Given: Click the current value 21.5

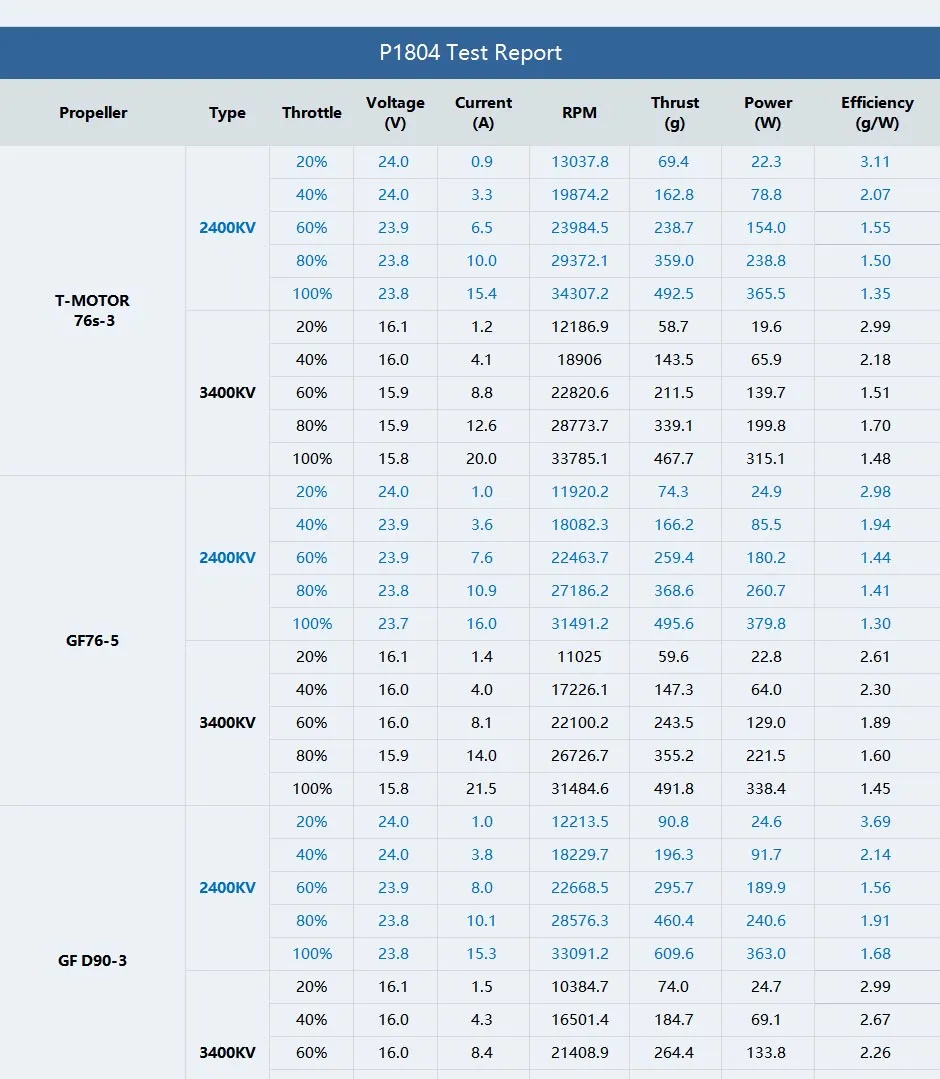Looking at the screenshot, I should point(481,789).
